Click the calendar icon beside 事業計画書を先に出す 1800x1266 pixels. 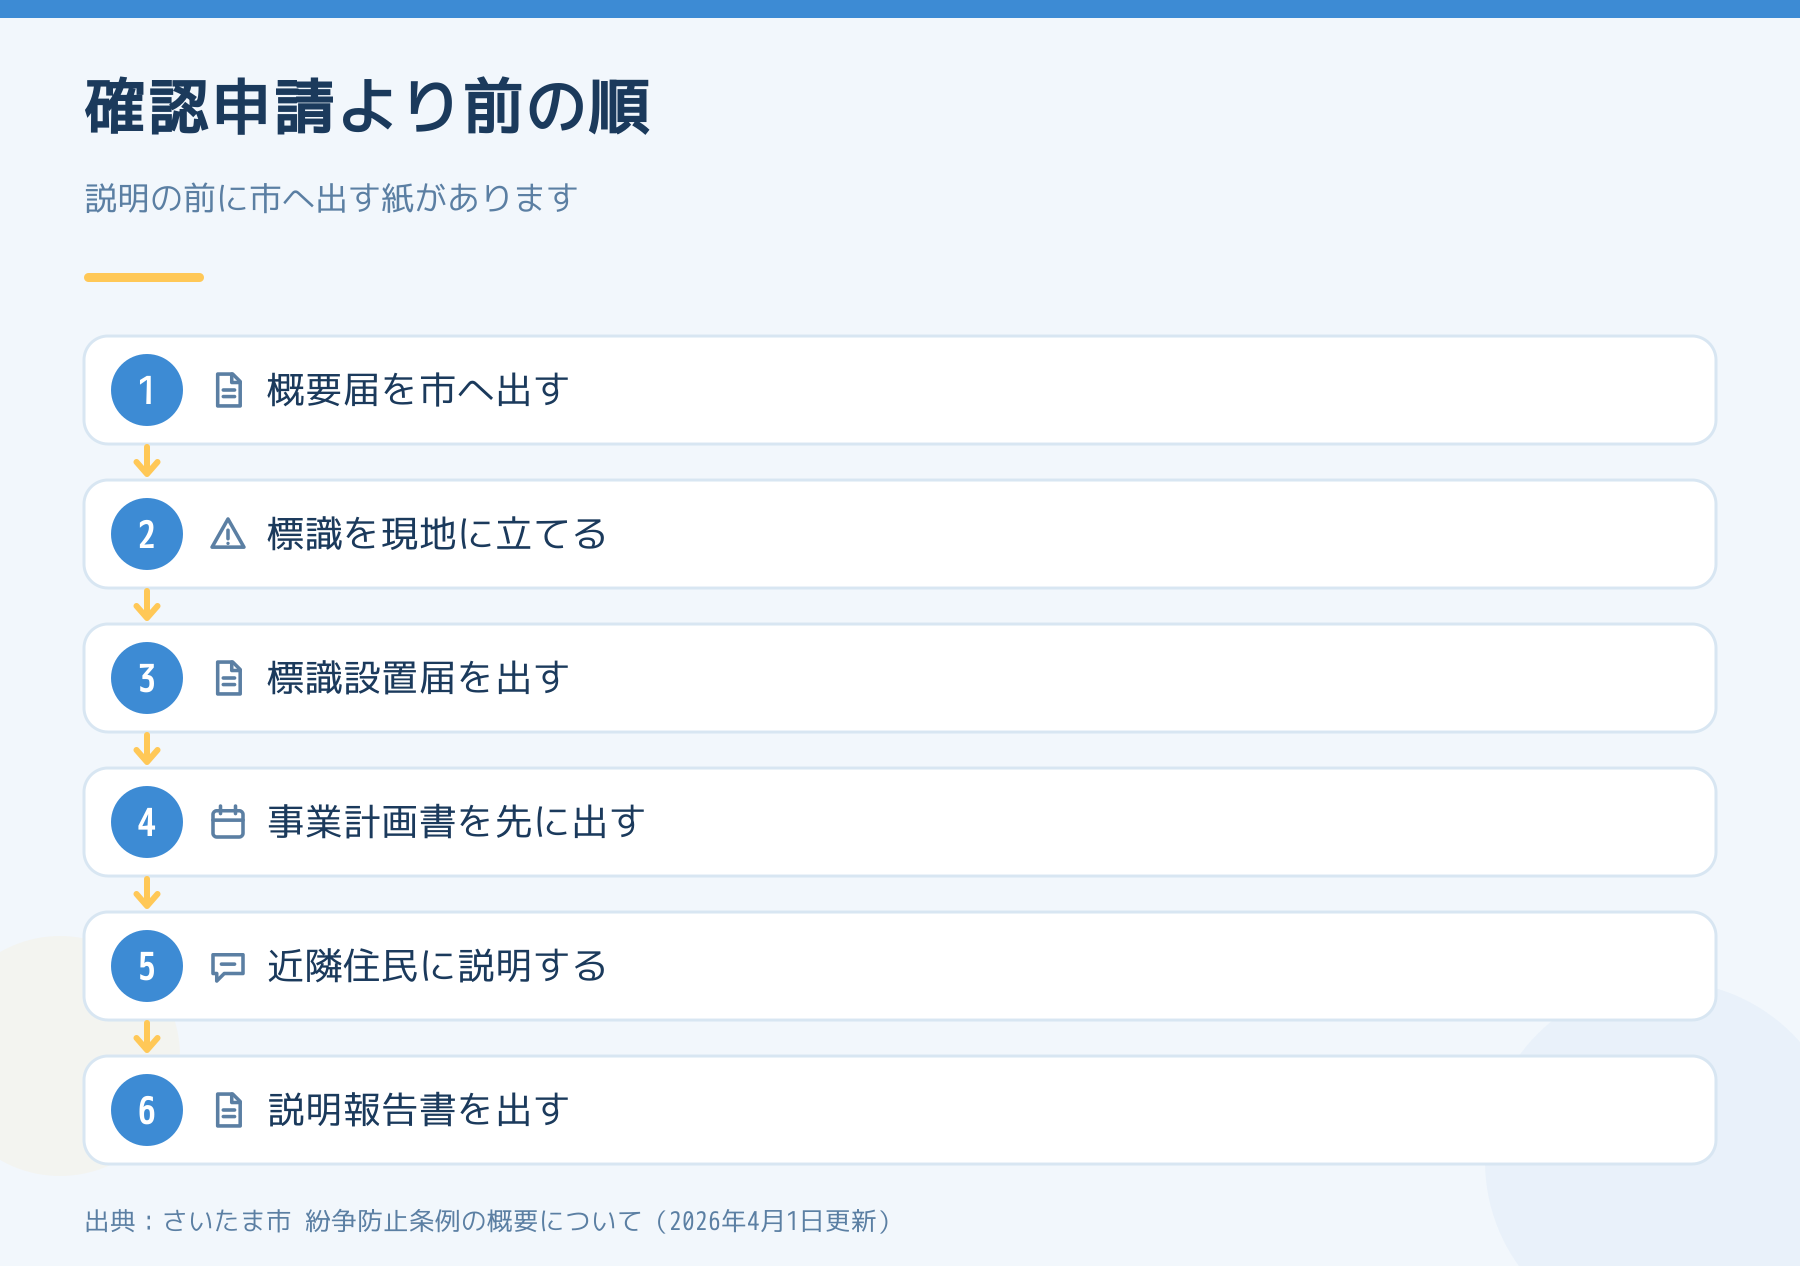(228, 822)
